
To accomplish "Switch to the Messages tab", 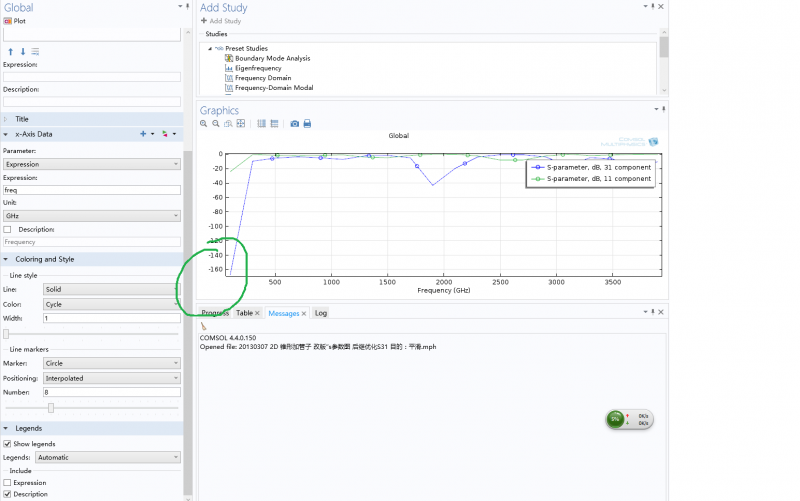I will pos(284,313).
